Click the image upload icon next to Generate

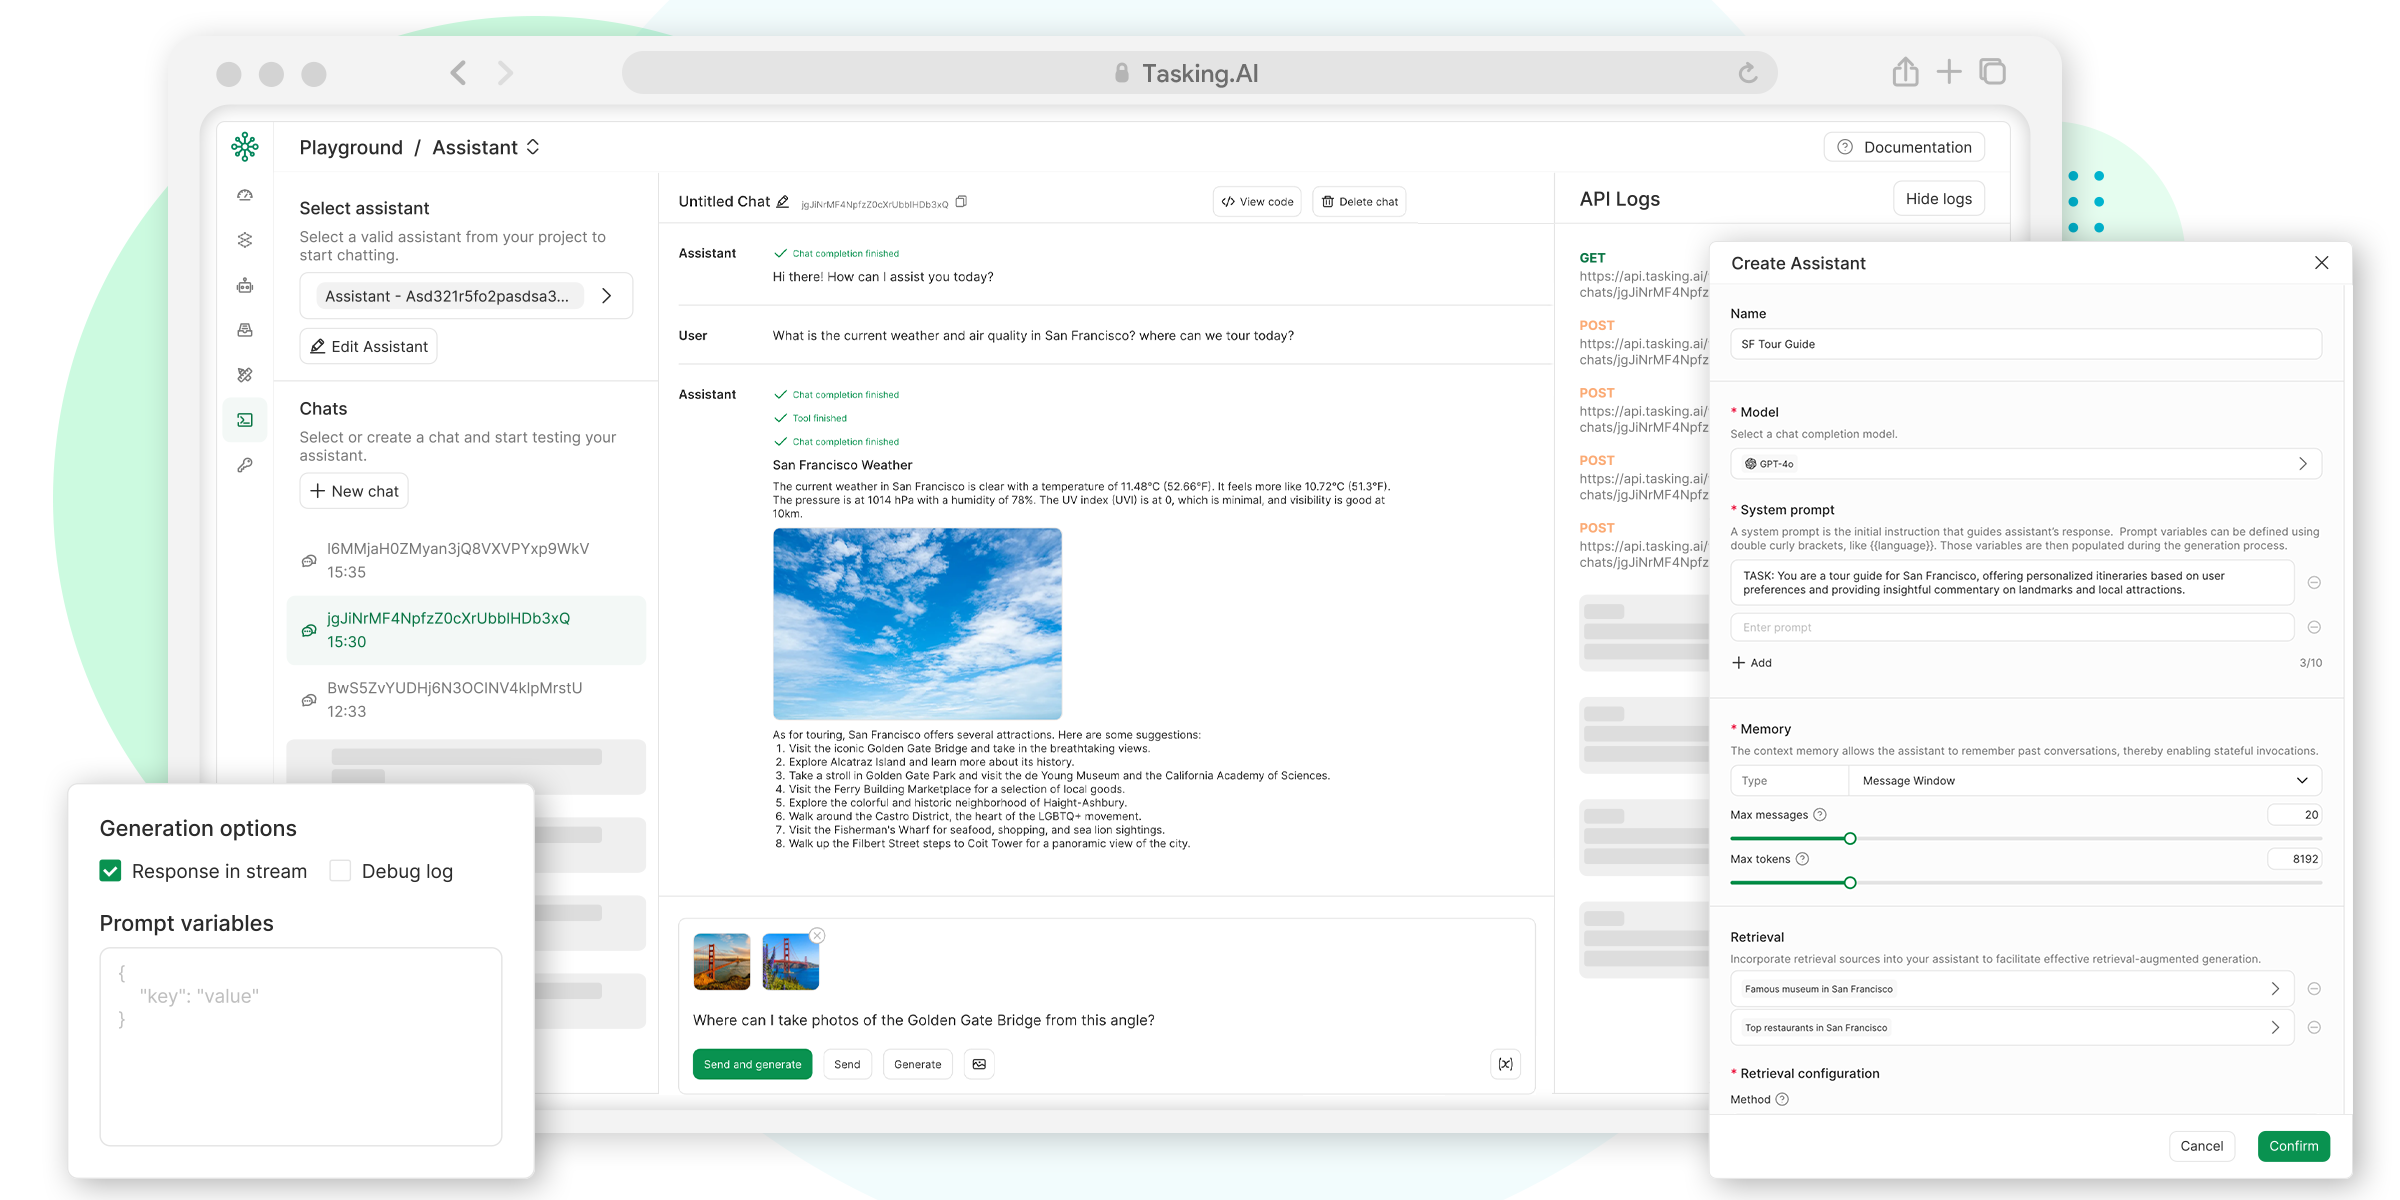979,1064
